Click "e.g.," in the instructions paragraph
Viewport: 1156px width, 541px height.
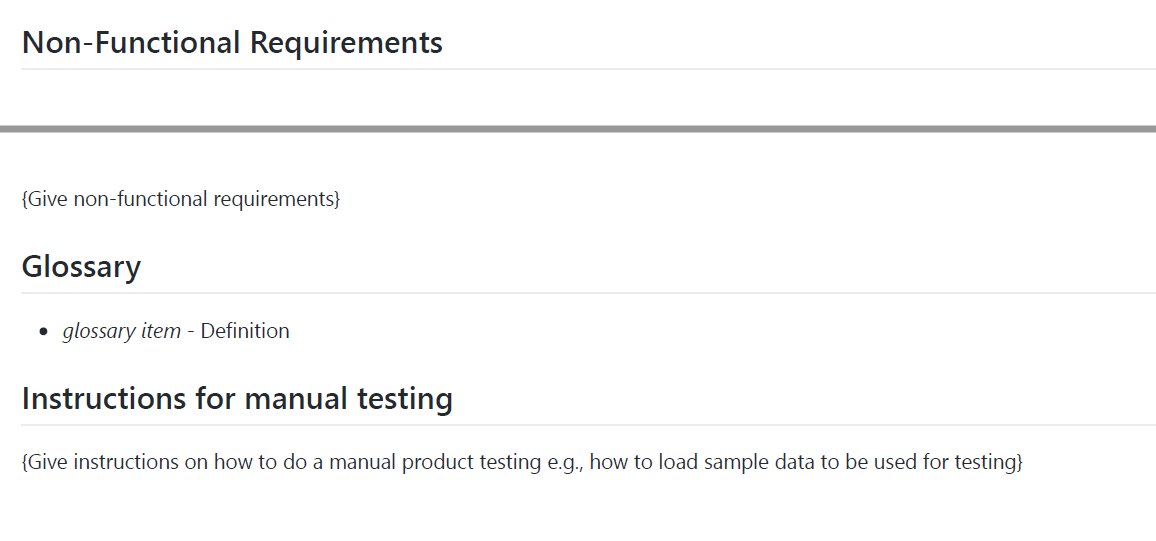click(x=565, y=462)
